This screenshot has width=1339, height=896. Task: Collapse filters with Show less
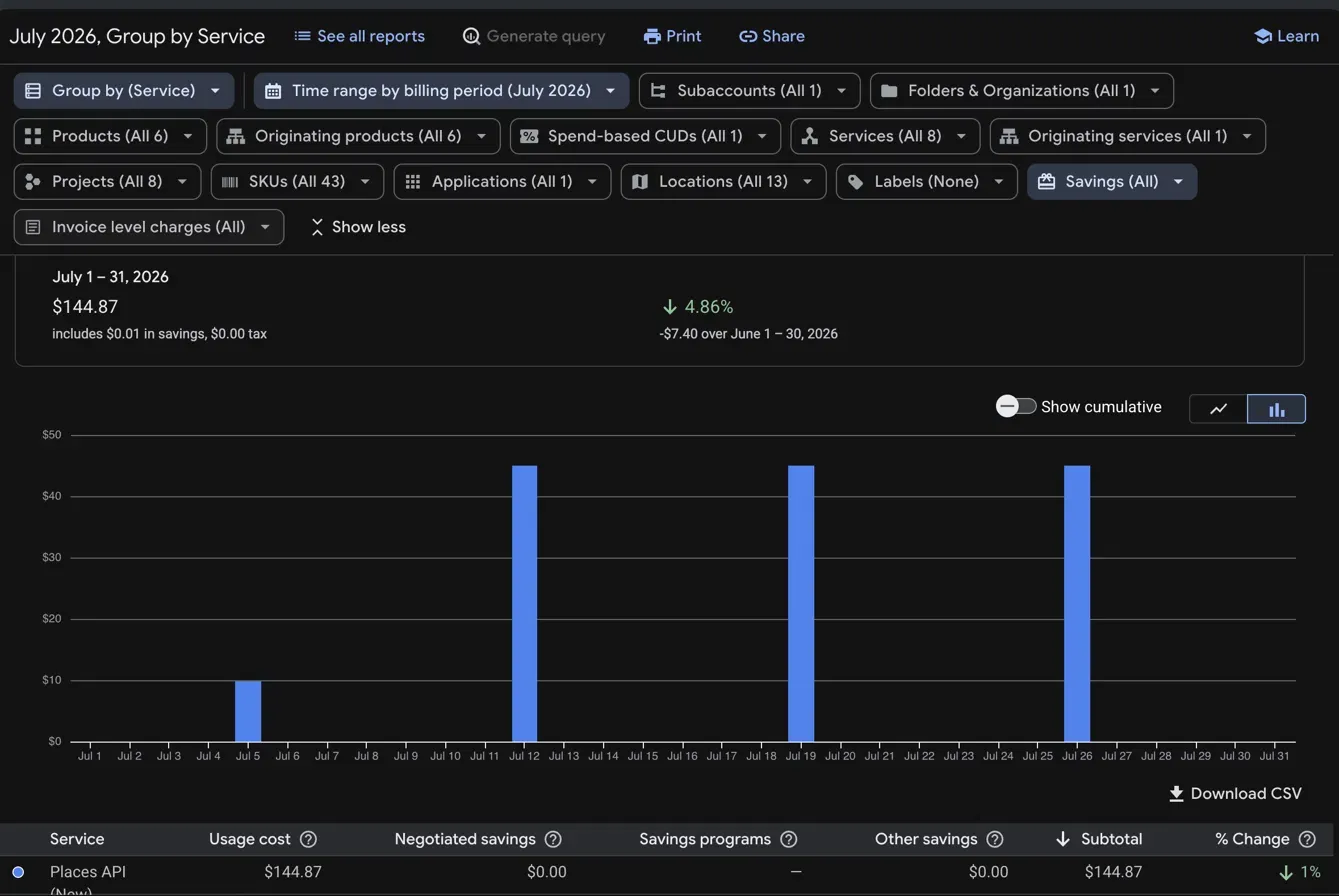coord(358,227)
